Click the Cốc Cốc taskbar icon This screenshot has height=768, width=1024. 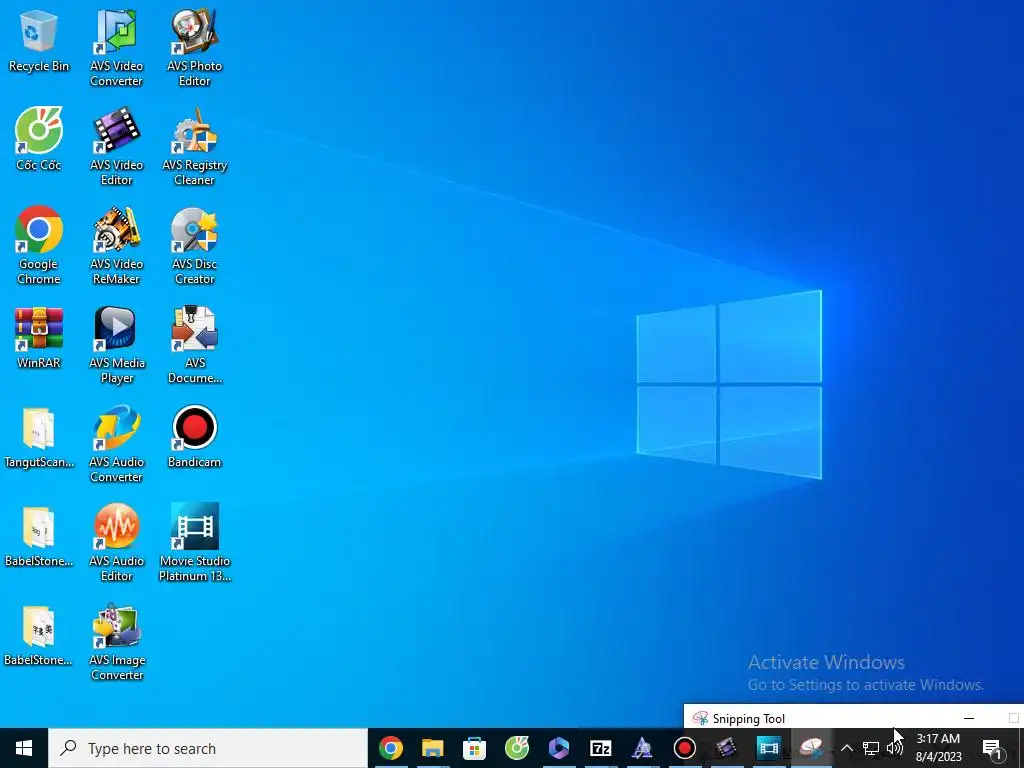(x=517, y=748)
